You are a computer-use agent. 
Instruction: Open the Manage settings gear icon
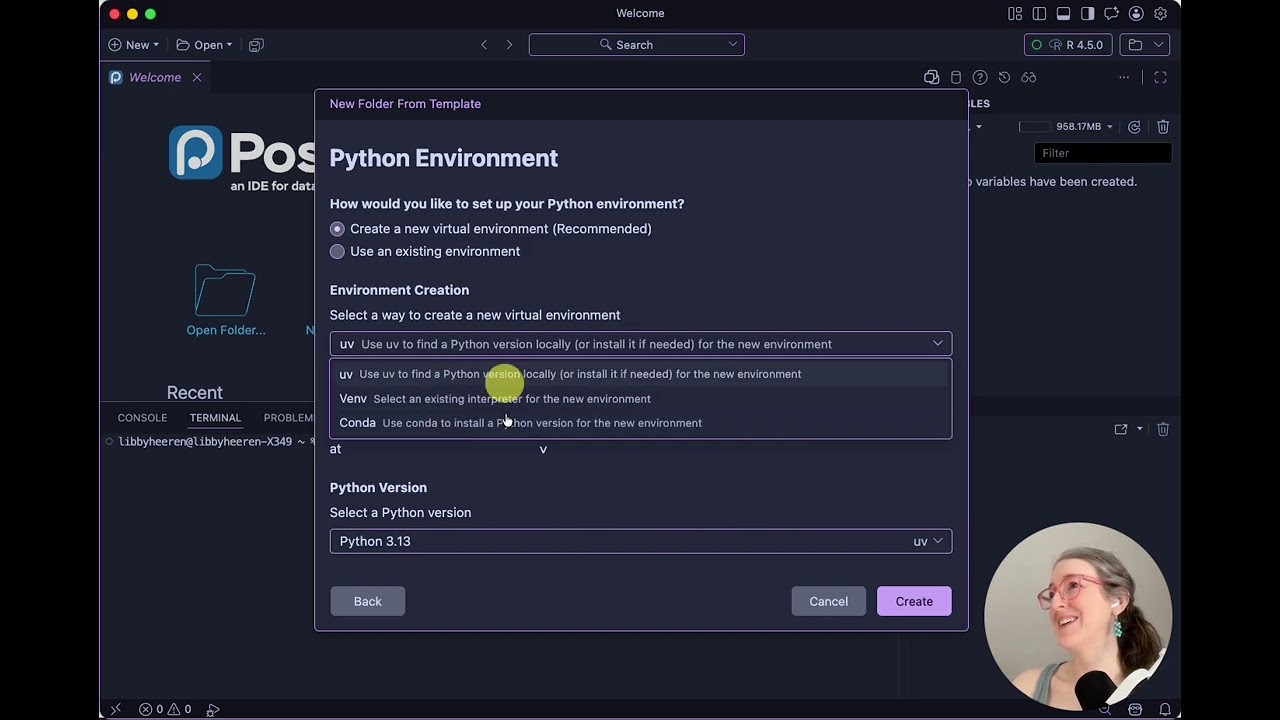coord(1160,14)
